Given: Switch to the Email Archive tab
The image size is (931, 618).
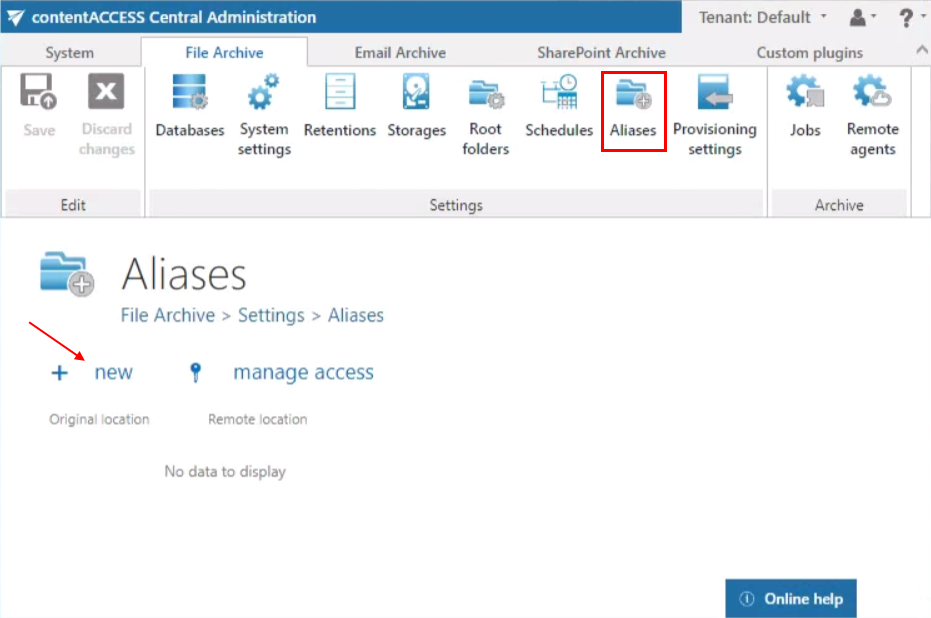Looking at the screenshot, I should pyautogui.click(x=400, y=52).
